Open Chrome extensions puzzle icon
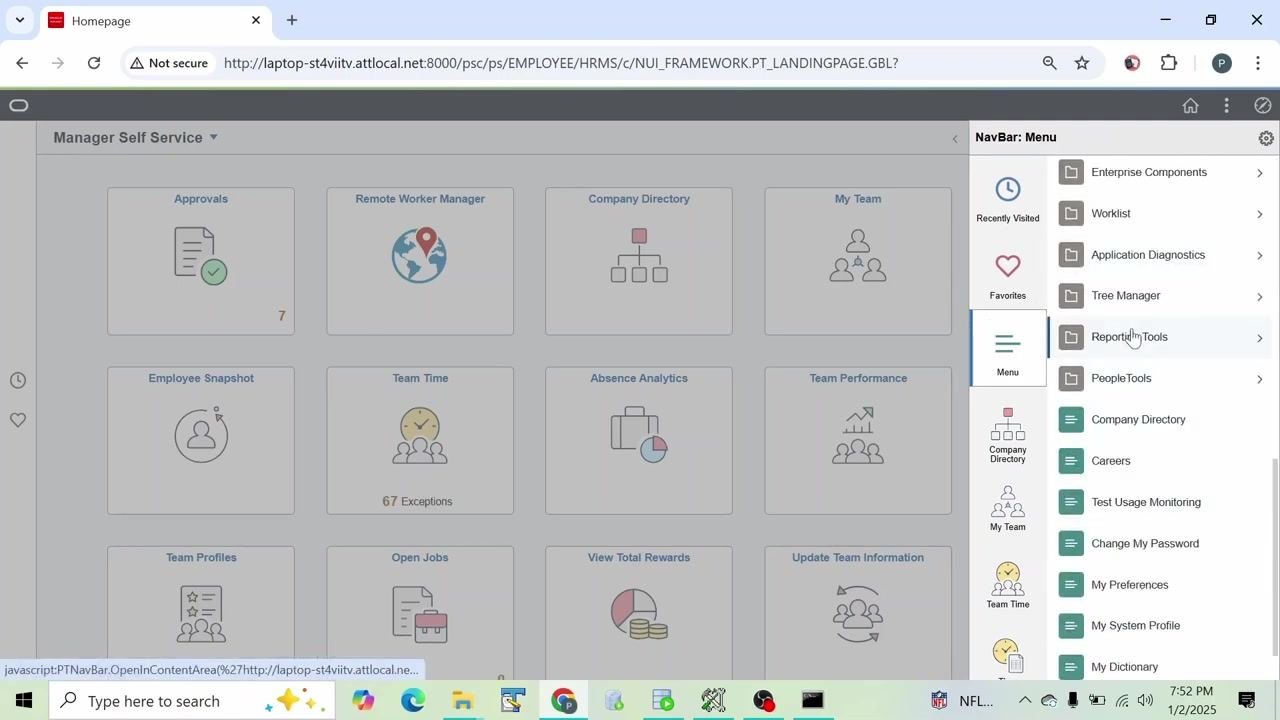Viewport: 1280px width, 720px height. click(x=1169, y=63)
